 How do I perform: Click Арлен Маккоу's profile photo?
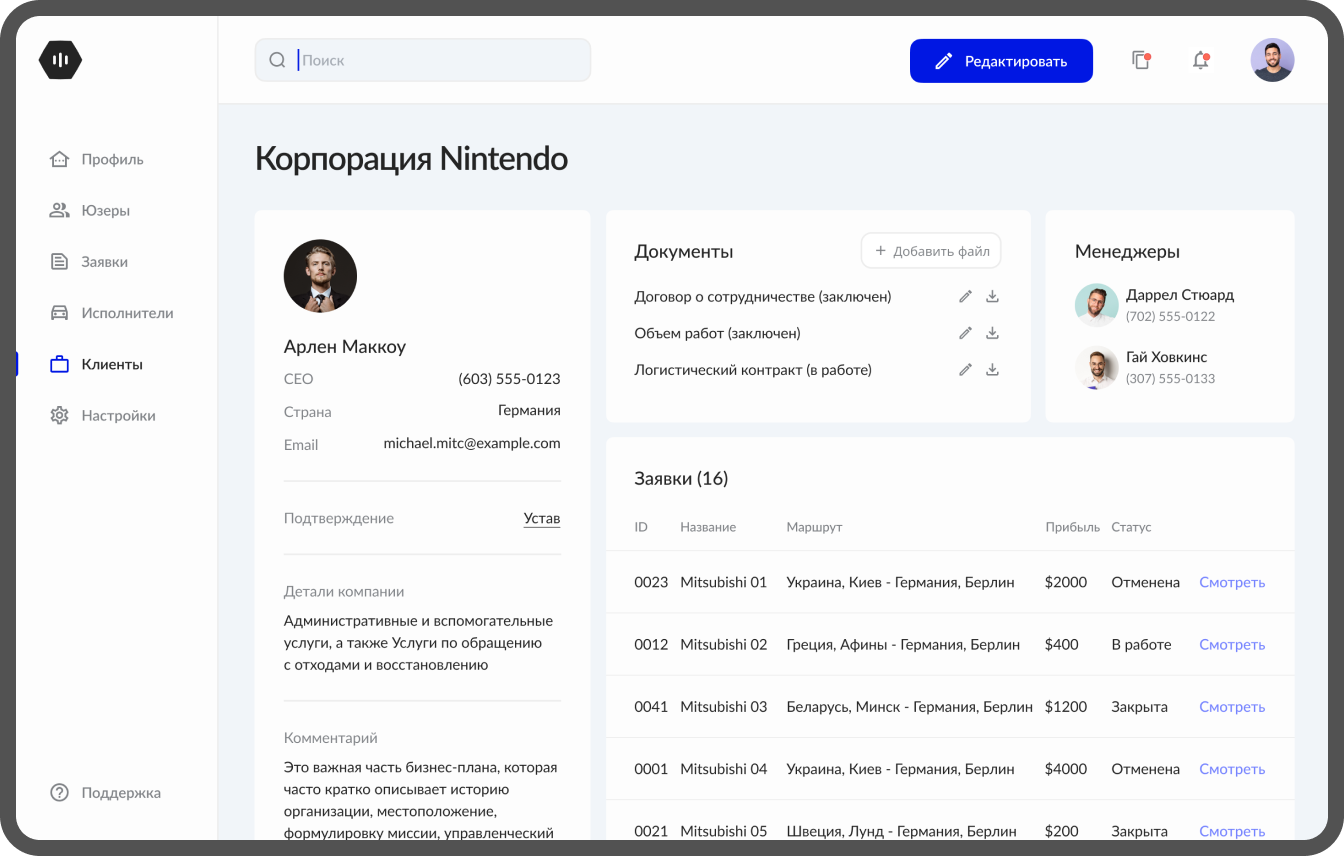click(x=320, y=276)
